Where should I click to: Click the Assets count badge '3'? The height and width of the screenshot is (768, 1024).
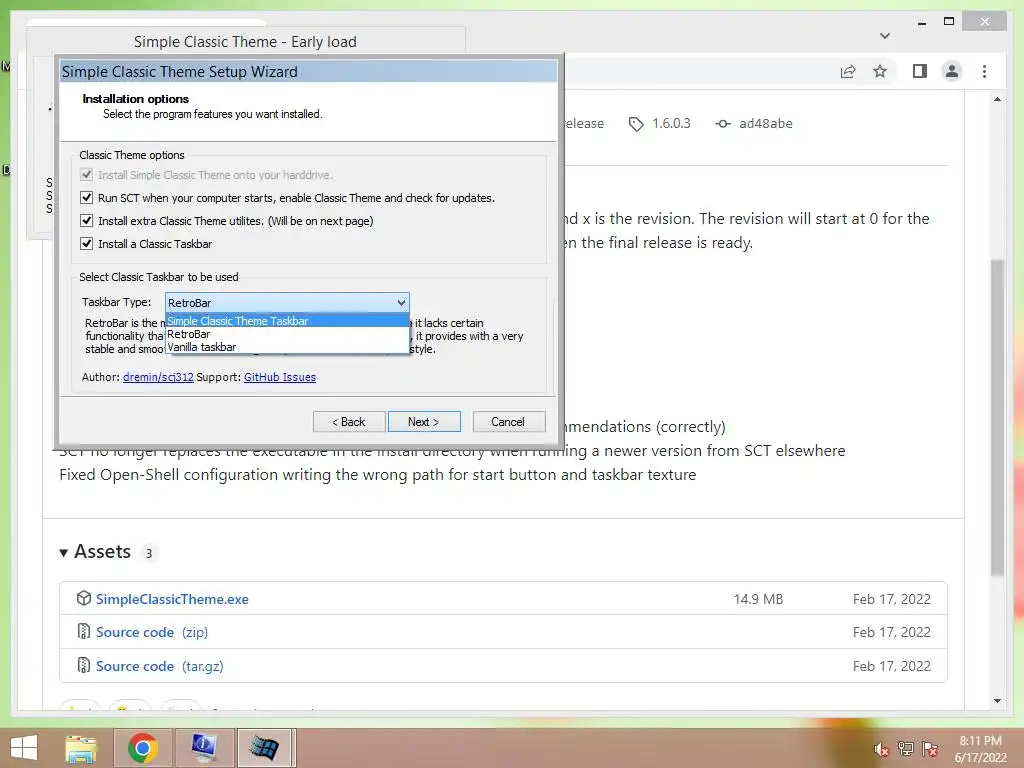pos(149,553)
